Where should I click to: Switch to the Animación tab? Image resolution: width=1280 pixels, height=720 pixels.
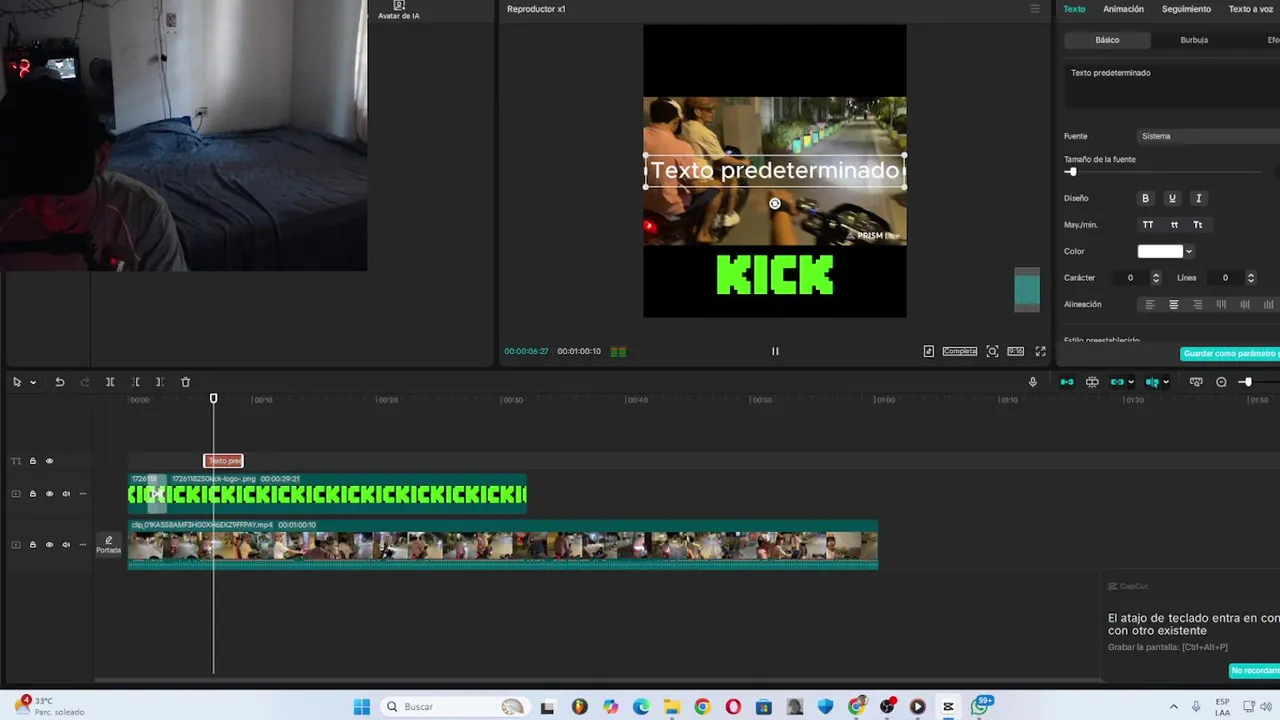(x=1123, y=9)
